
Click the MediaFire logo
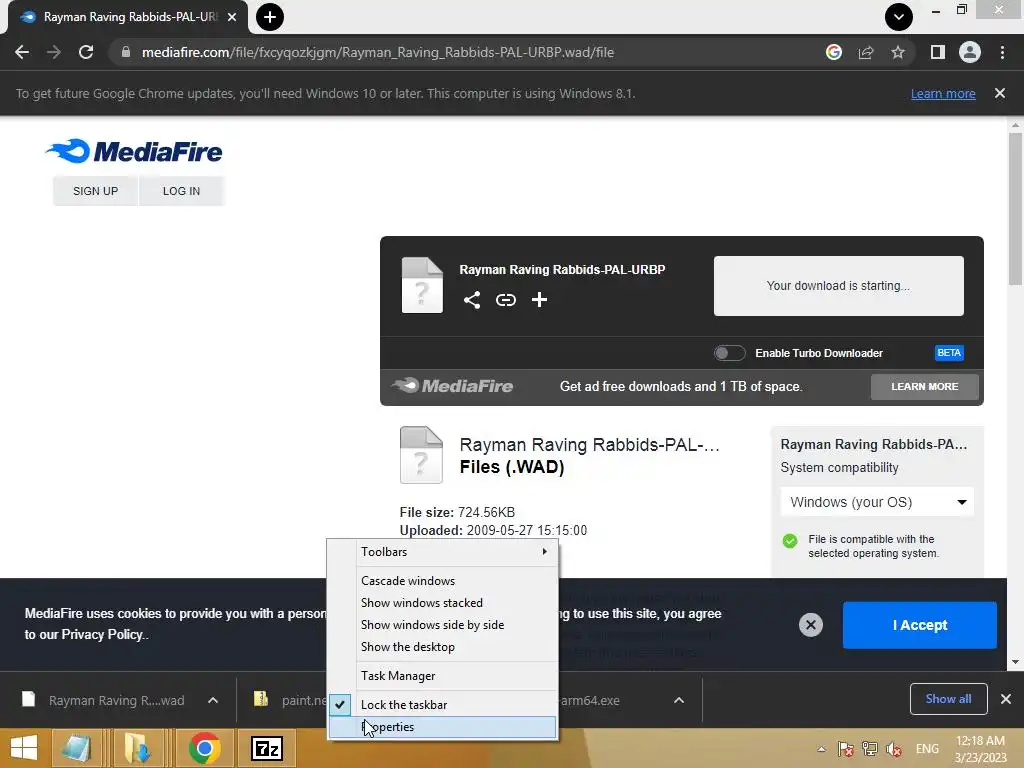point(134,151)
